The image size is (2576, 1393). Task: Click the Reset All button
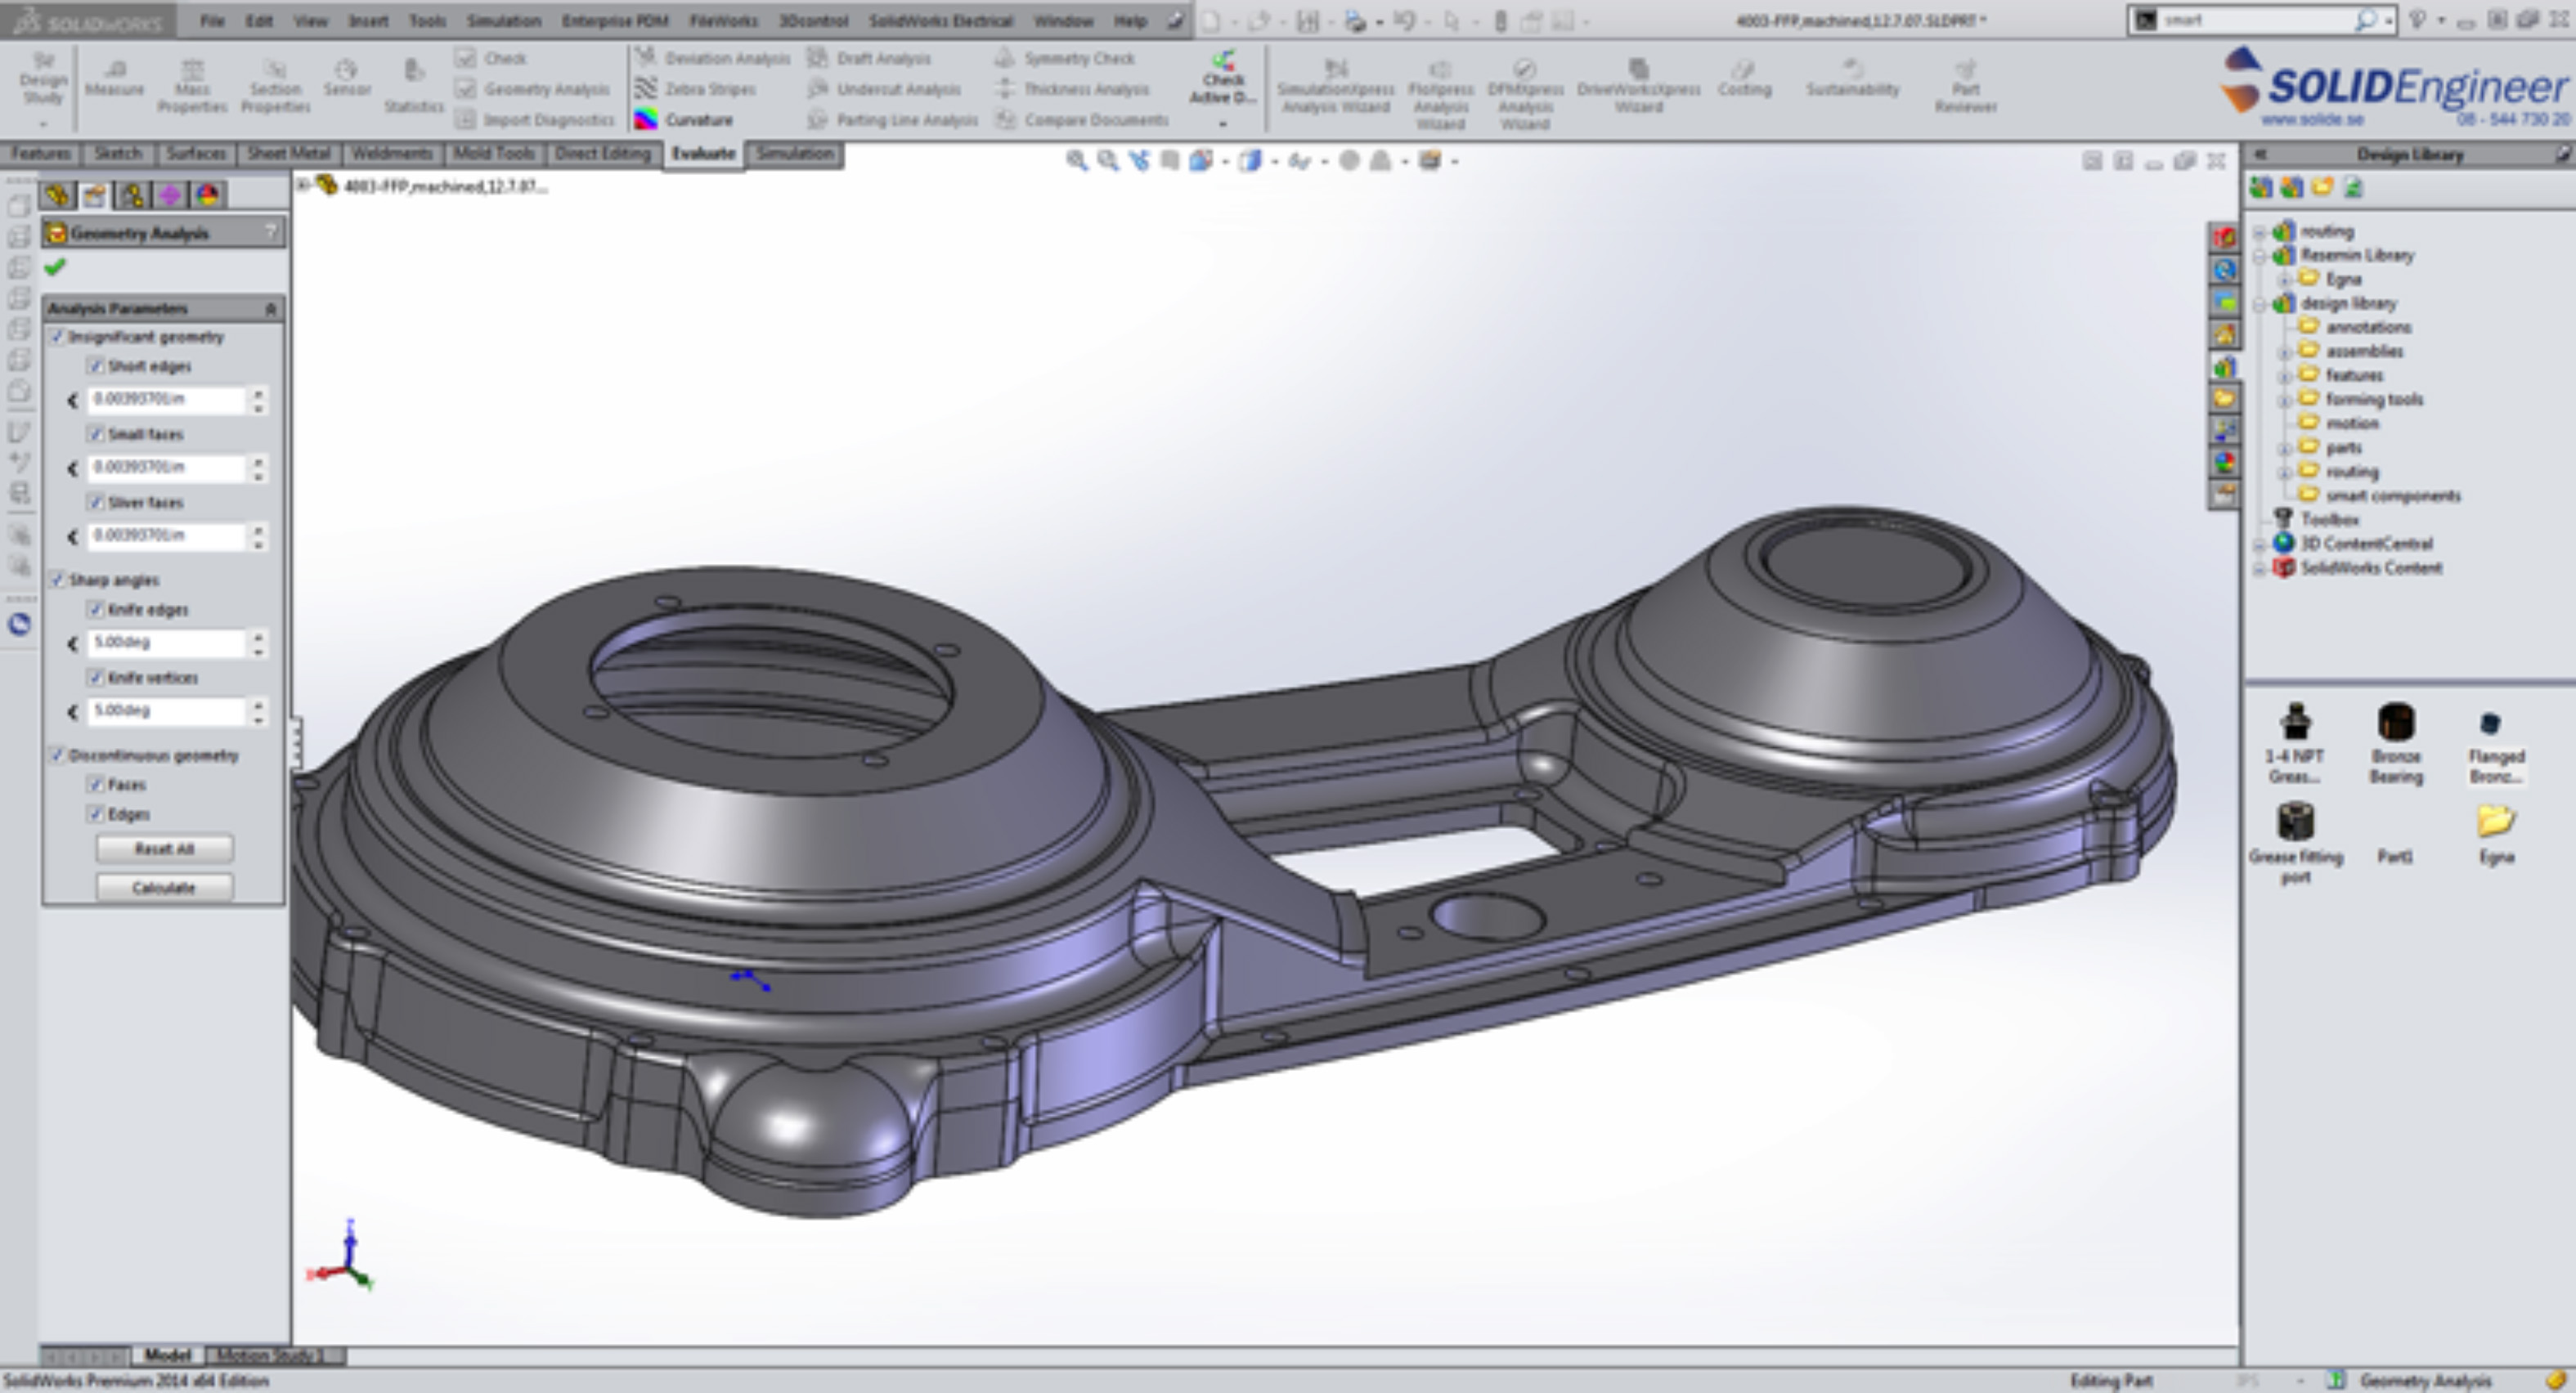pyautogui.click(x=165, y=848)
